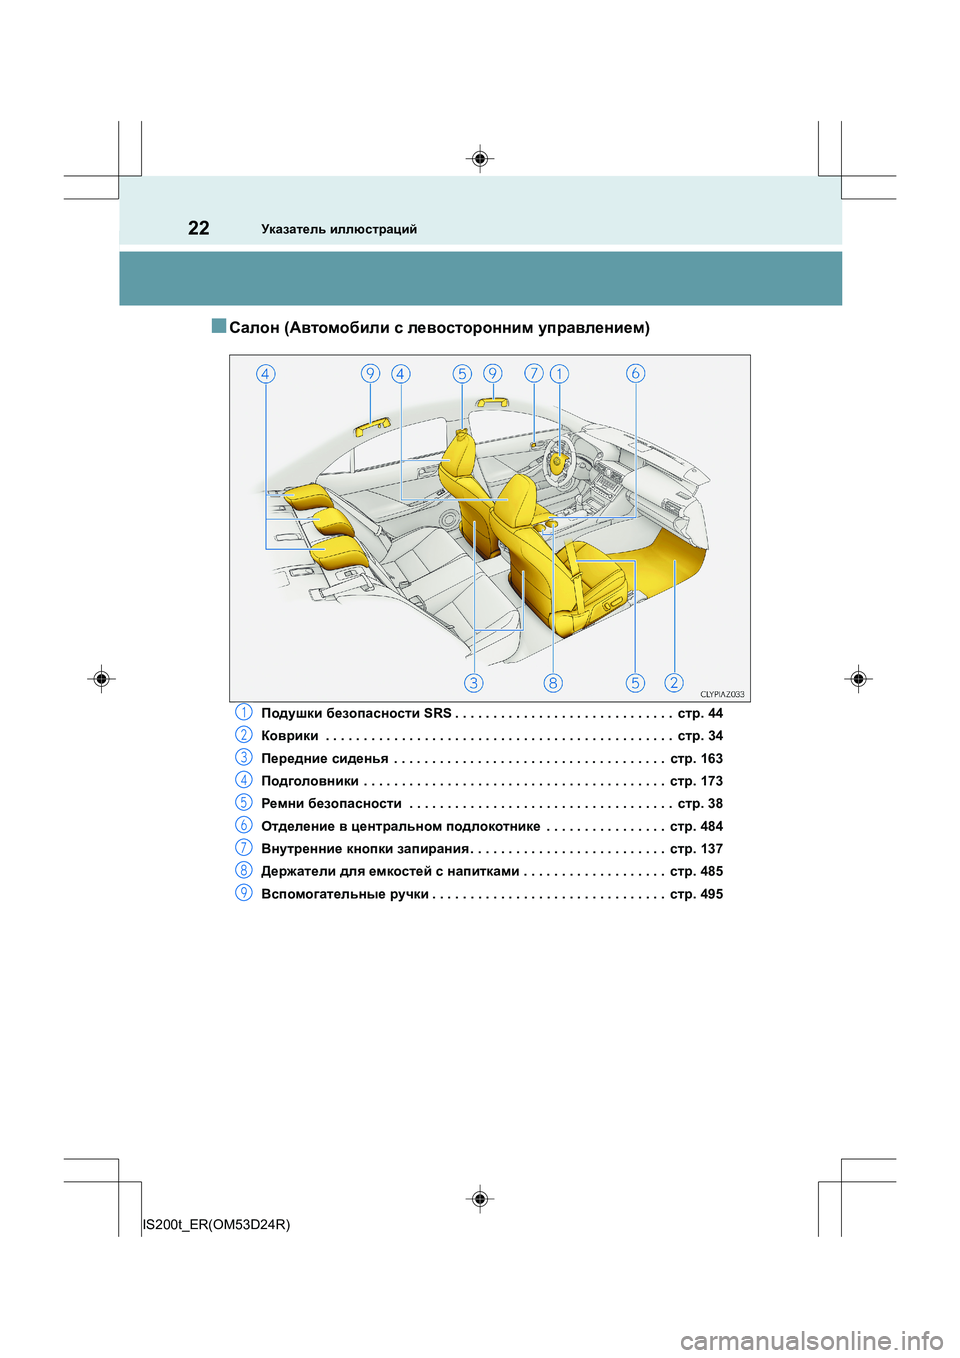Click callout 2 below the floor mat
The height and width of the screenshot is (1358, 960).
[x=674, y=682]
